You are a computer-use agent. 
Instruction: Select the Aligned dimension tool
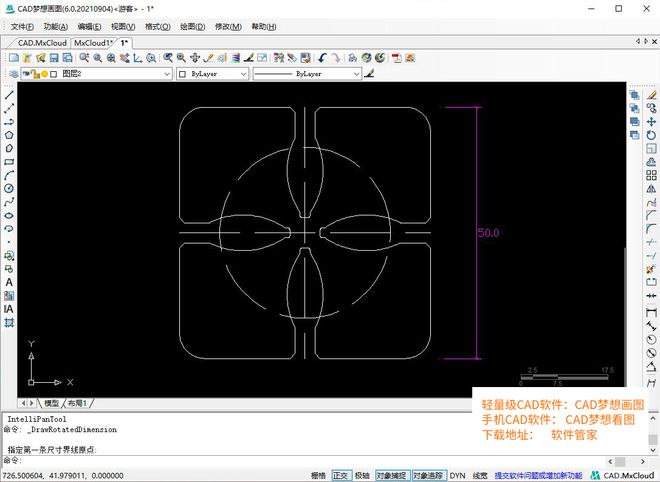pyautogui.click(x=651, y=326)
